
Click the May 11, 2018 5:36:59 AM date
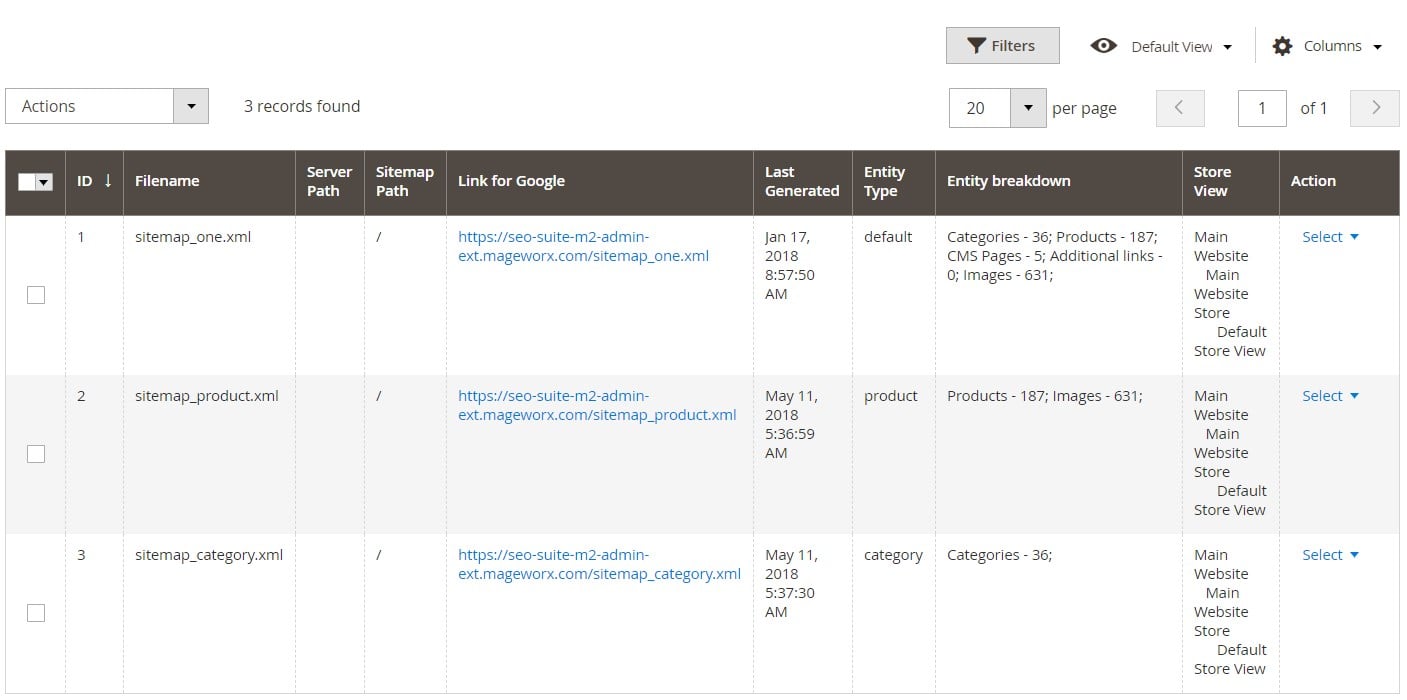791,424
